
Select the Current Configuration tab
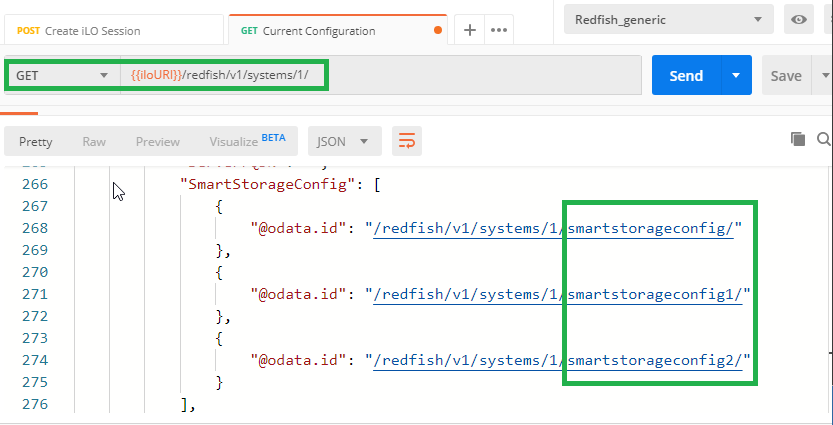click(x=338, y=30)
